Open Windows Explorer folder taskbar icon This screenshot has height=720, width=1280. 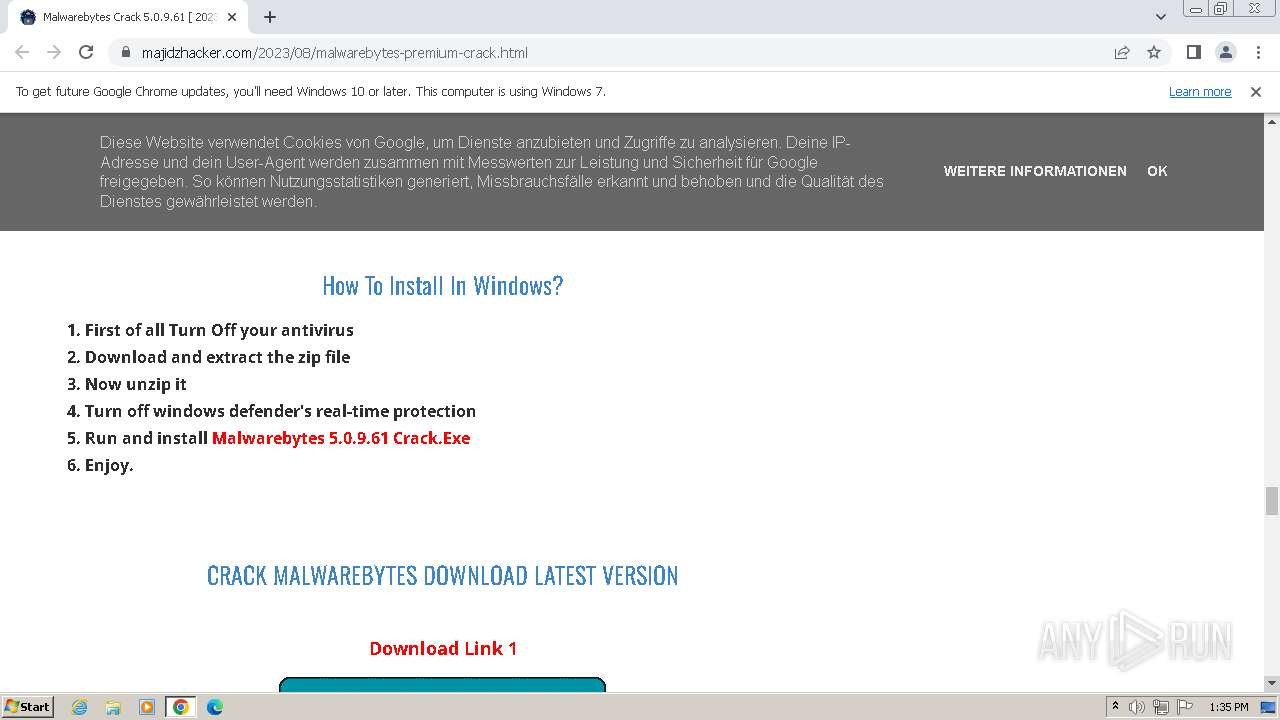(x=113, y=707)
